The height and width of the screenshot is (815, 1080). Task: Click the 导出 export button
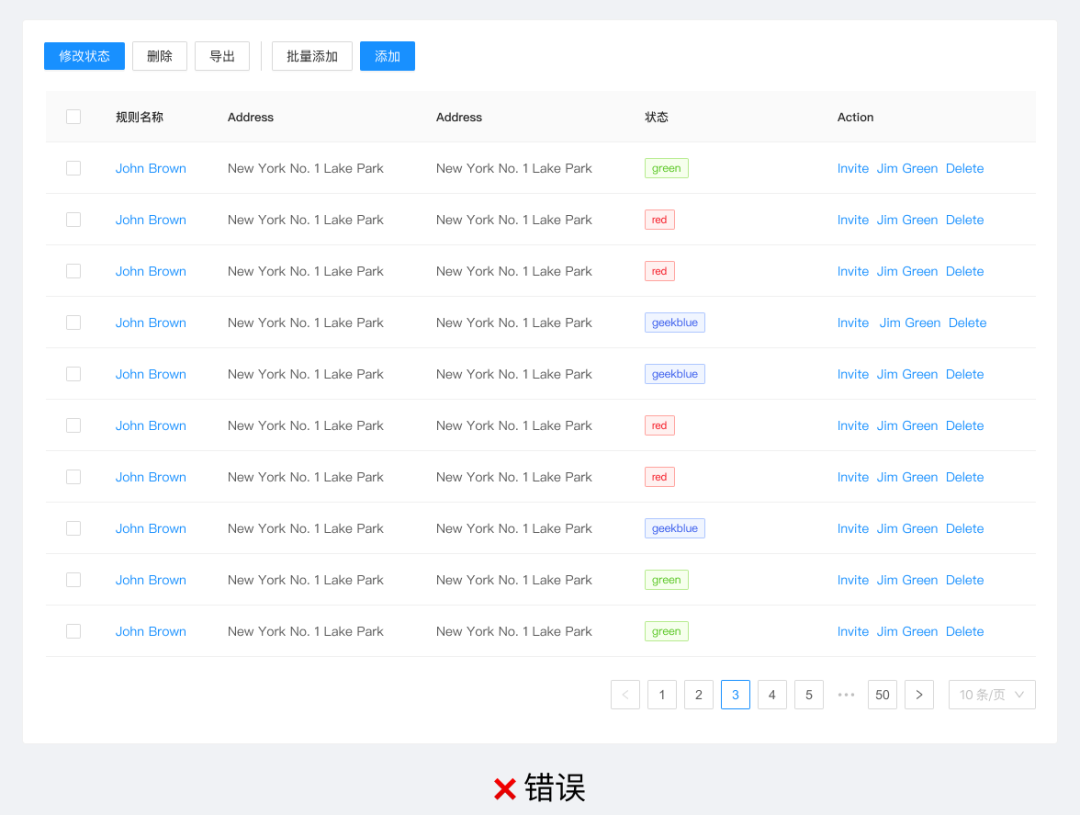tap(222, 56)
